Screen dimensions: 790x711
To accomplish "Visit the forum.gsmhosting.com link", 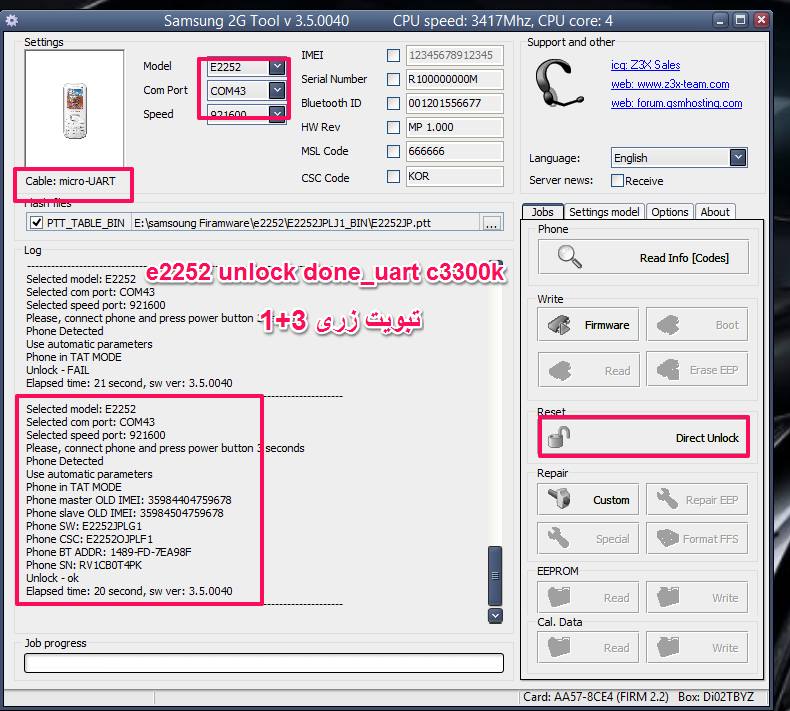I will [677, 103].
